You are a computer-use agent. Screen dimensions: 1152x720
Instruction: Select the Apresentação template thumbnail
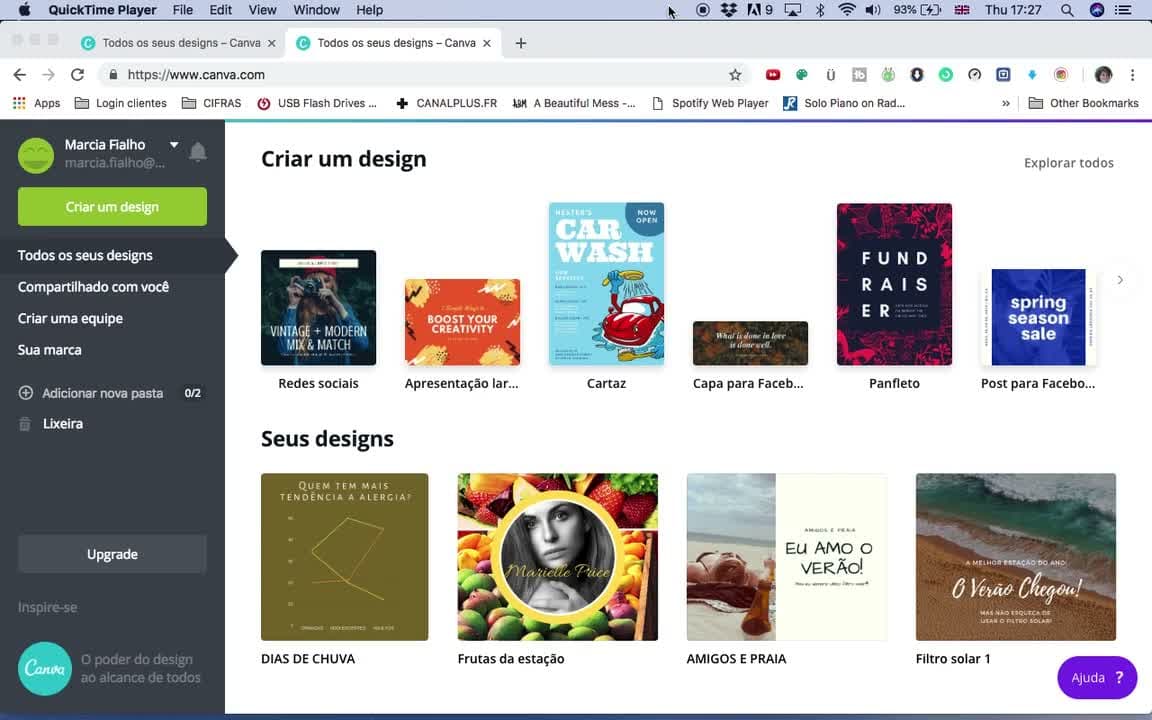tap(462, 322)
